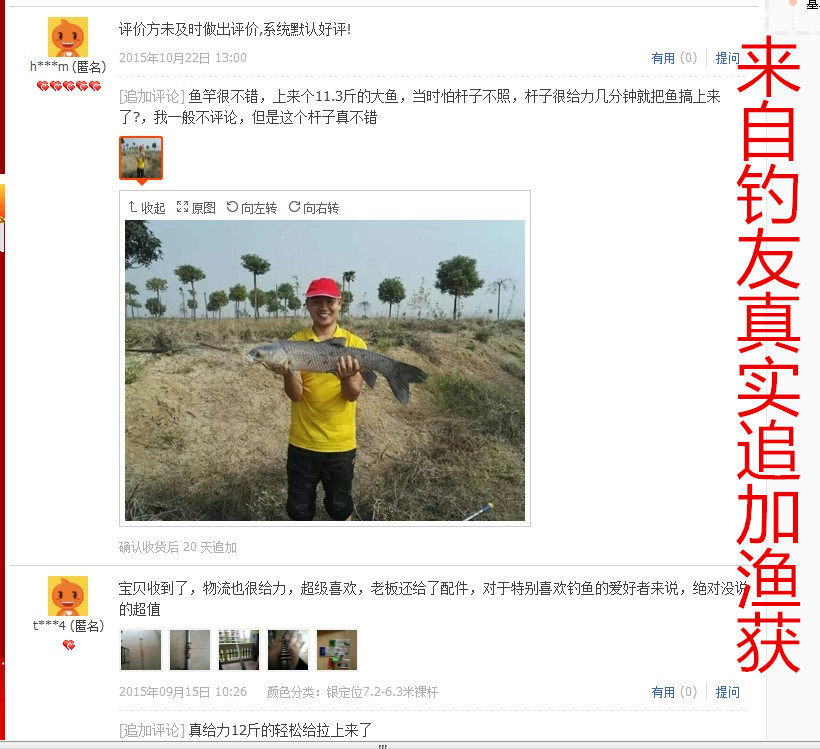Collapse the photo using 收起
The width and height of the screenshot is (820, 749).
[x=147, y=208]
